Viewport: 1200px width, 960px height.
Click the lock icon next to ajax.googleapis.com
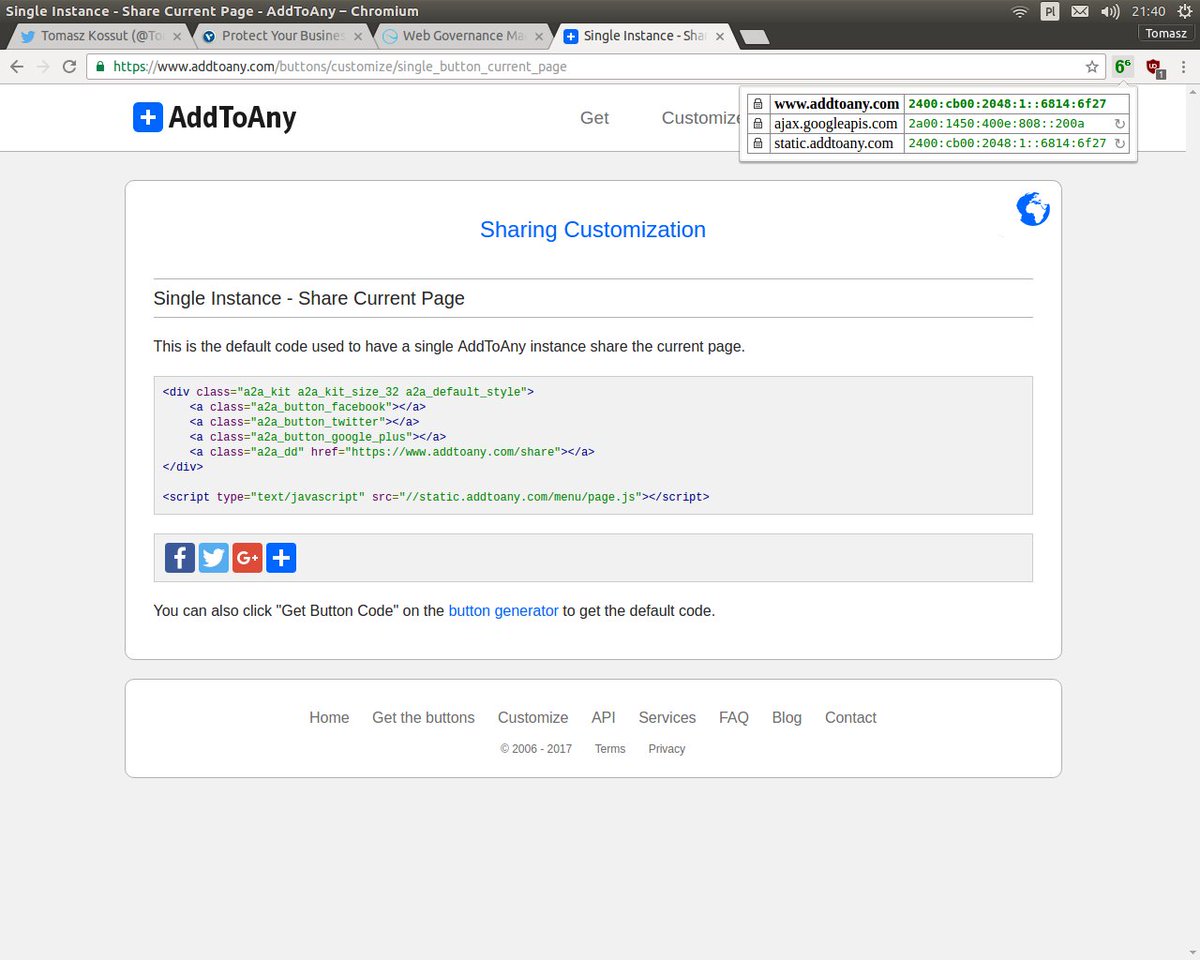(x=758, y=124)
